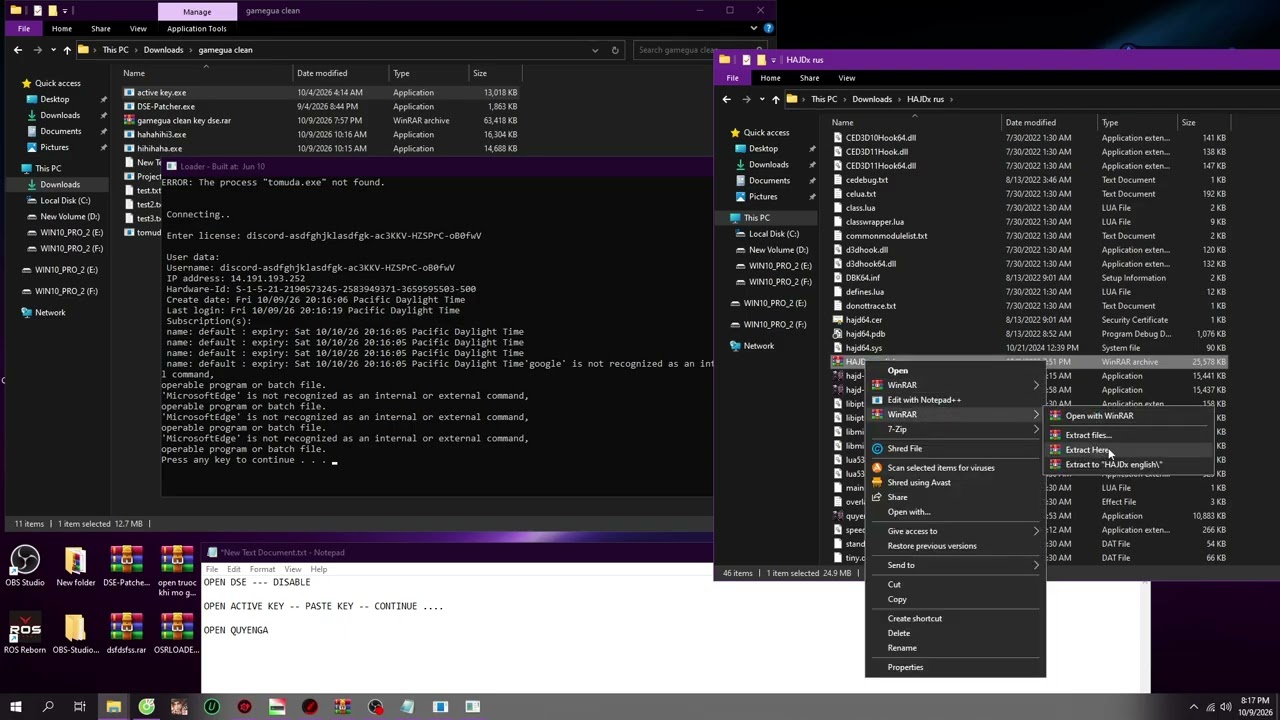Screen dimensions: 1280x720
Task: Select Extract to "HAJDx english\" entry
Action: tap(1113, 464)
